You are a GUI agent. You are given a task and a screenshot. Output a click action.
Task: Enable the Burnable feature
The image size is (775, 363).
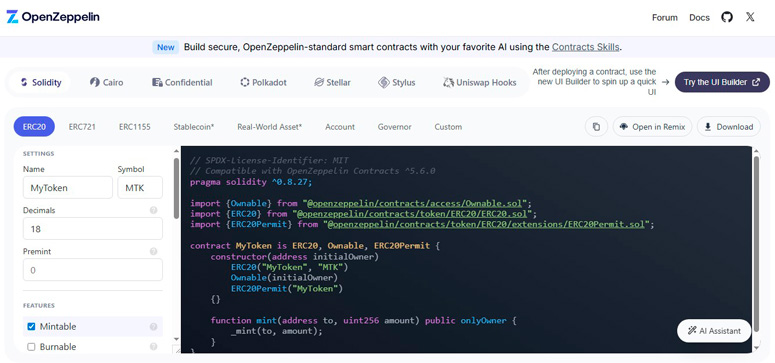pyautogui.click(x=31, y=347)
